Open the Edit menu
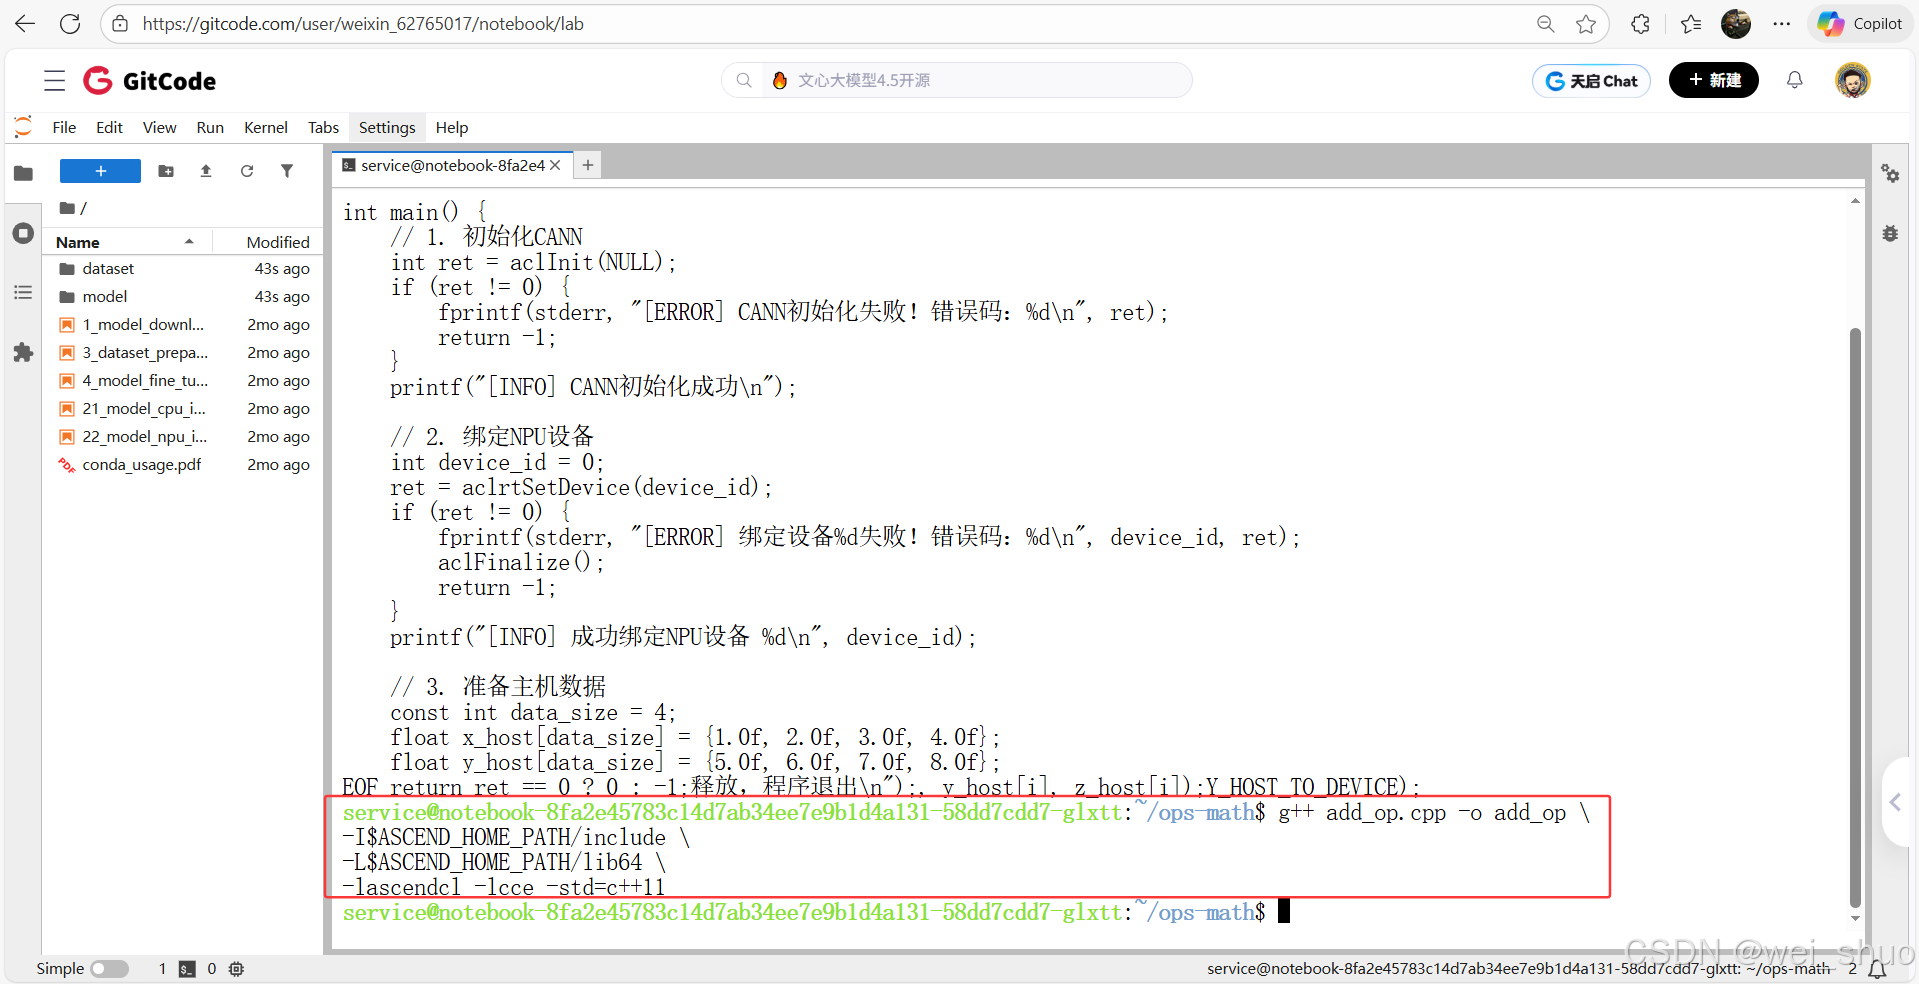The image size is (1919, 984). click(x=109, y=127)
